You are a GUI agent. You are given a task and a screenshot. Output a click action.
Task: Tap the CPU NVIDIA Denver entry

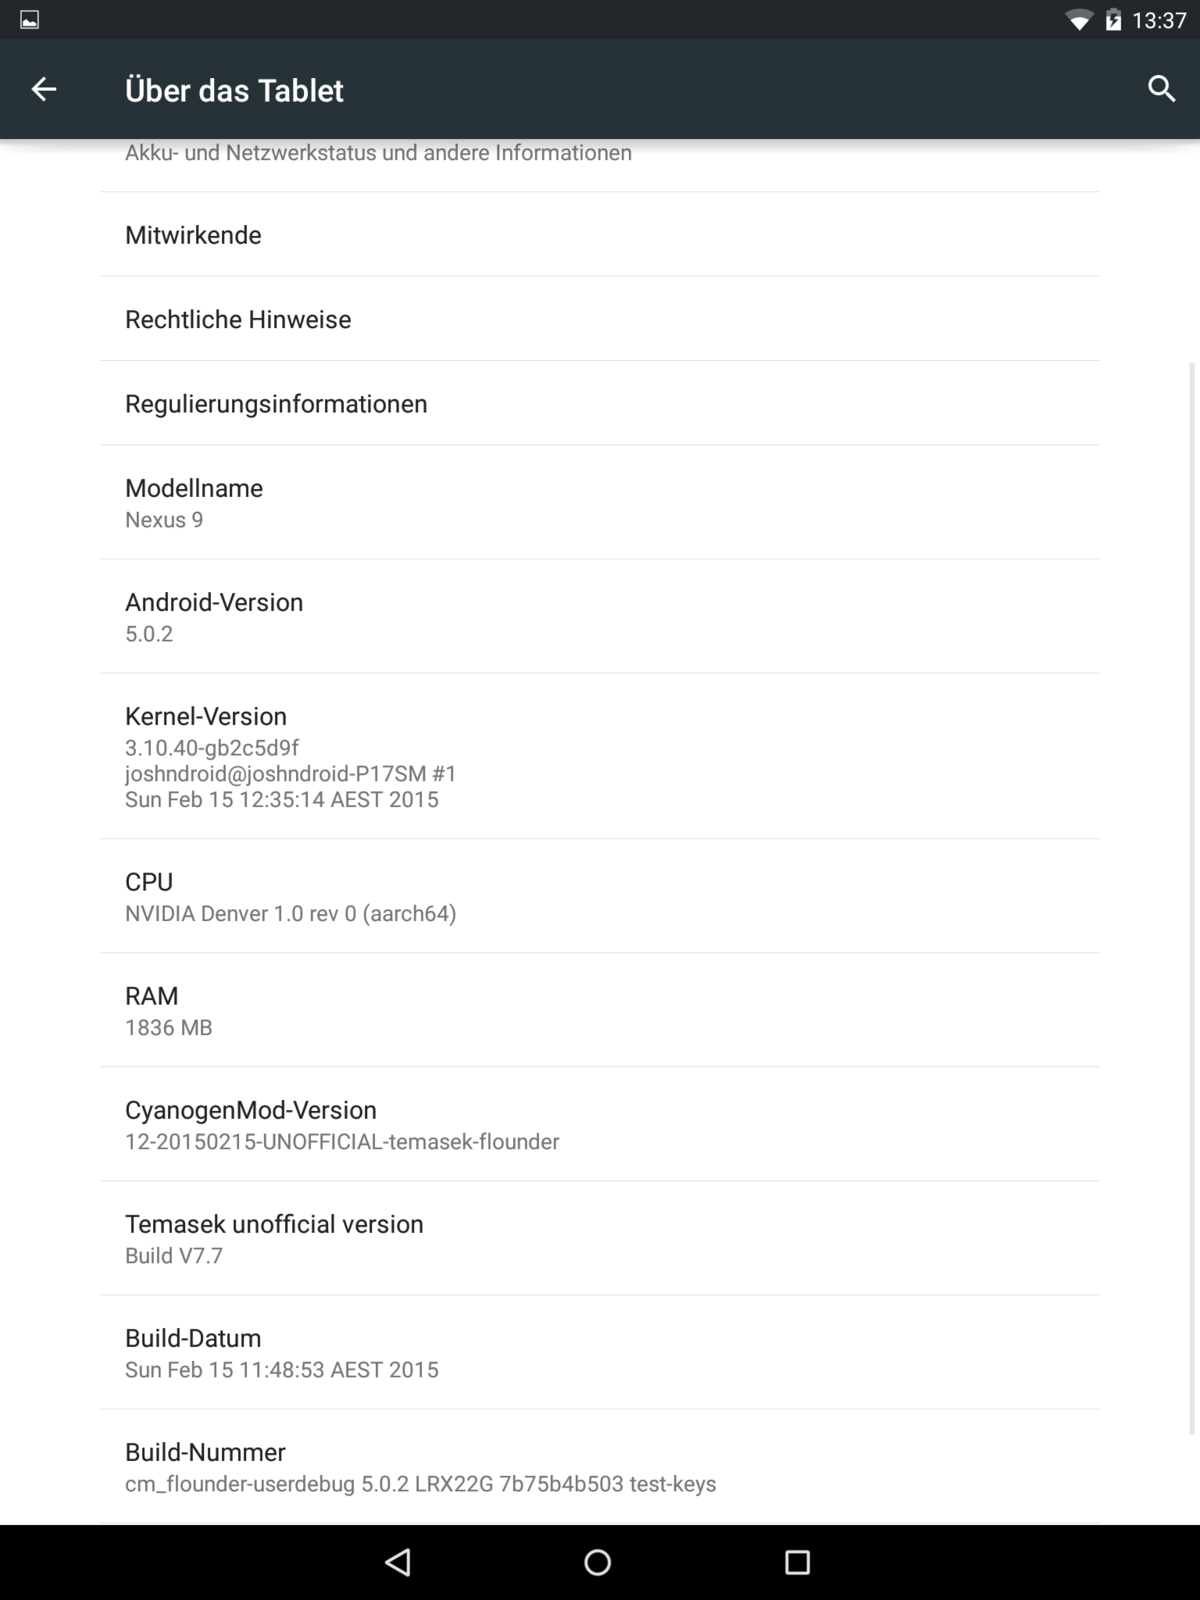600,896
